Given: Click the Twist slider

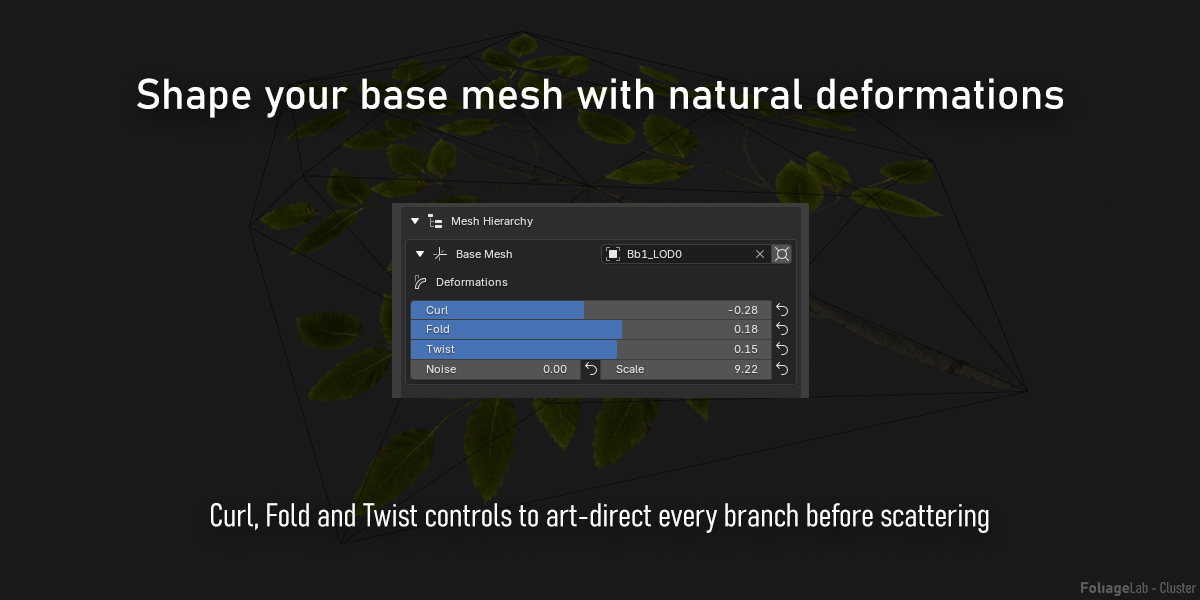Looking at the screenshot, I should point(591,349).
